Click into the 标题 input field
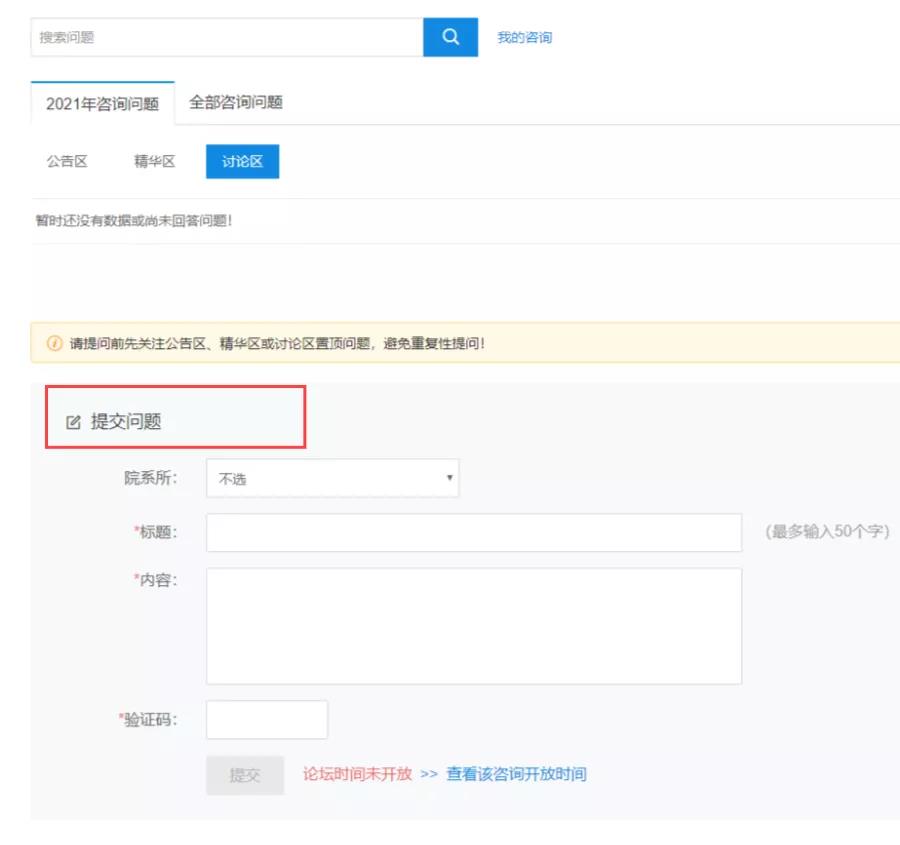Viewport: 900px width, 845px height. tap(474, 532)
